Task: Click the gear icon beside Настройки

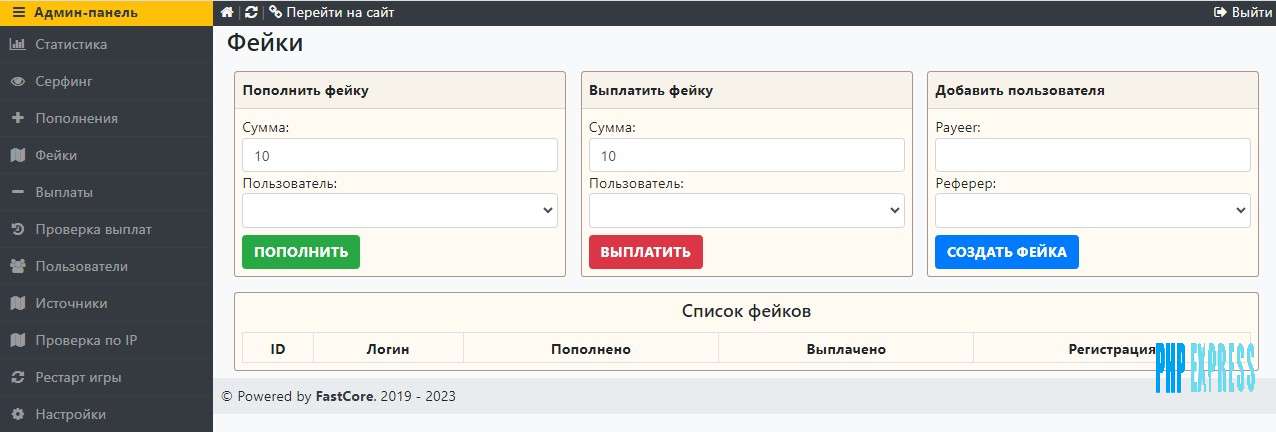Action: tap(17, 414)
